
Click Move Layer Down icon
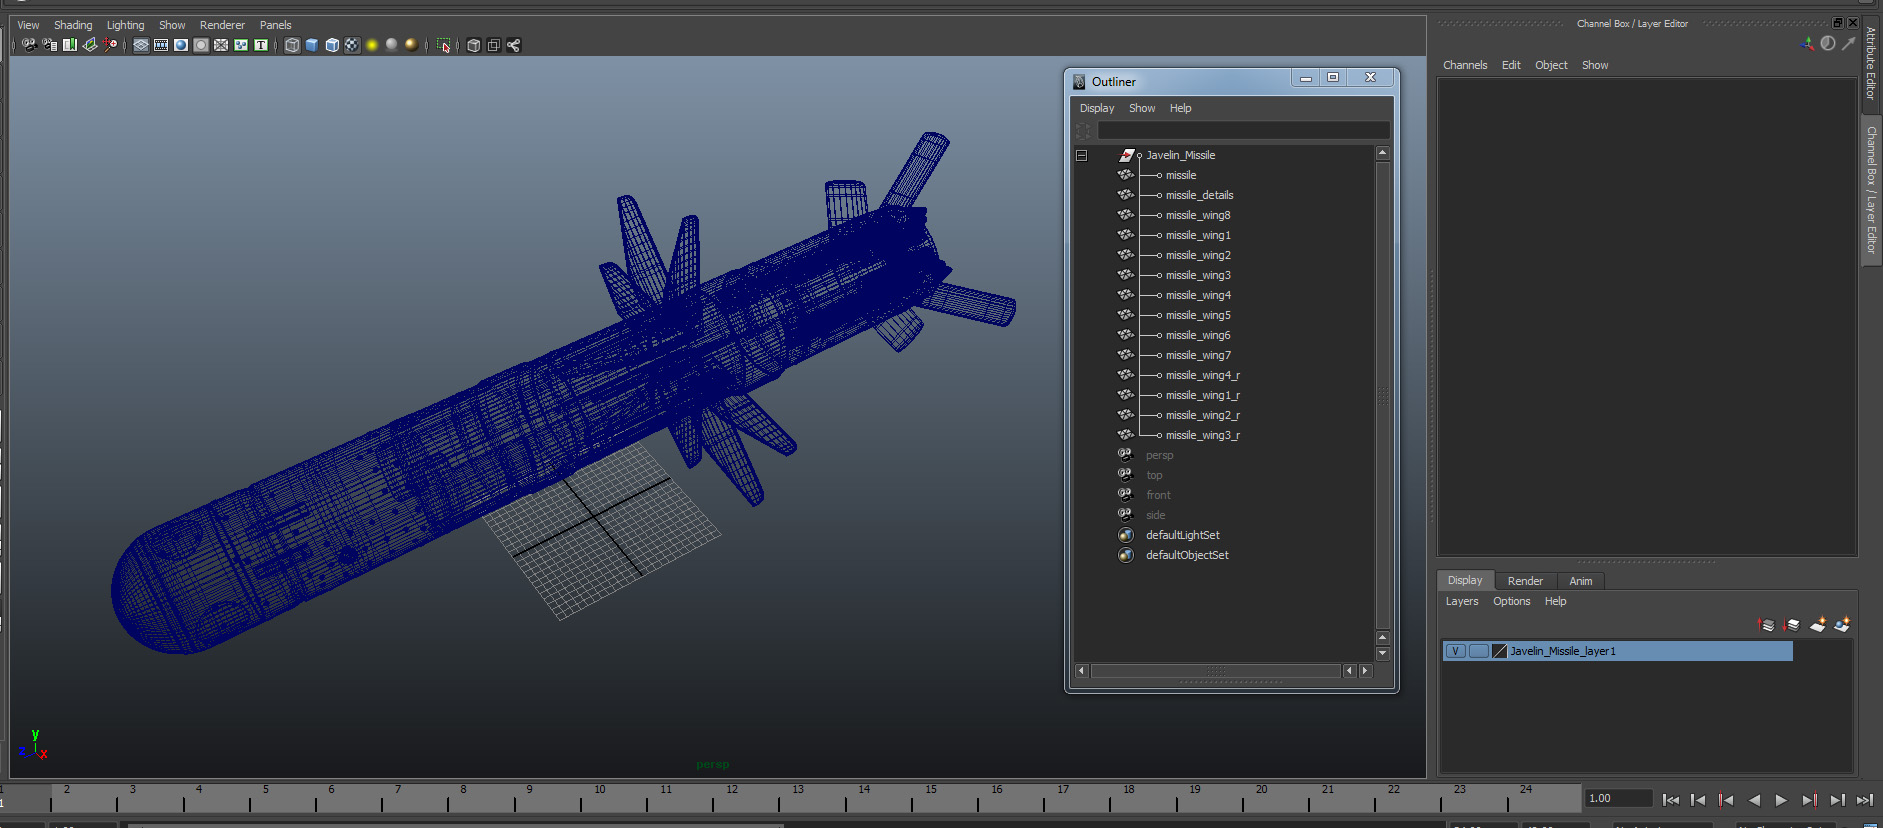[x=1791, y=625]
